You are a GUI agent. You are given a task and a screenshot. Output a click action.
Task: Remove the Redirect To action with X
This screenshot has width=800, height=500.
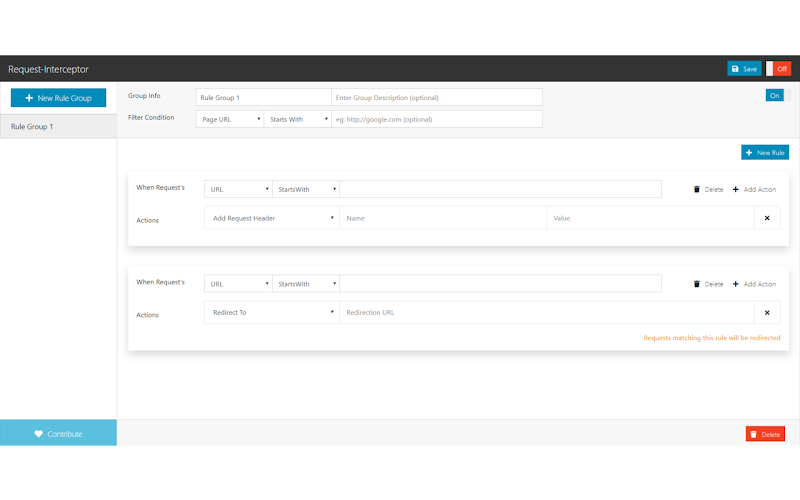767,312
